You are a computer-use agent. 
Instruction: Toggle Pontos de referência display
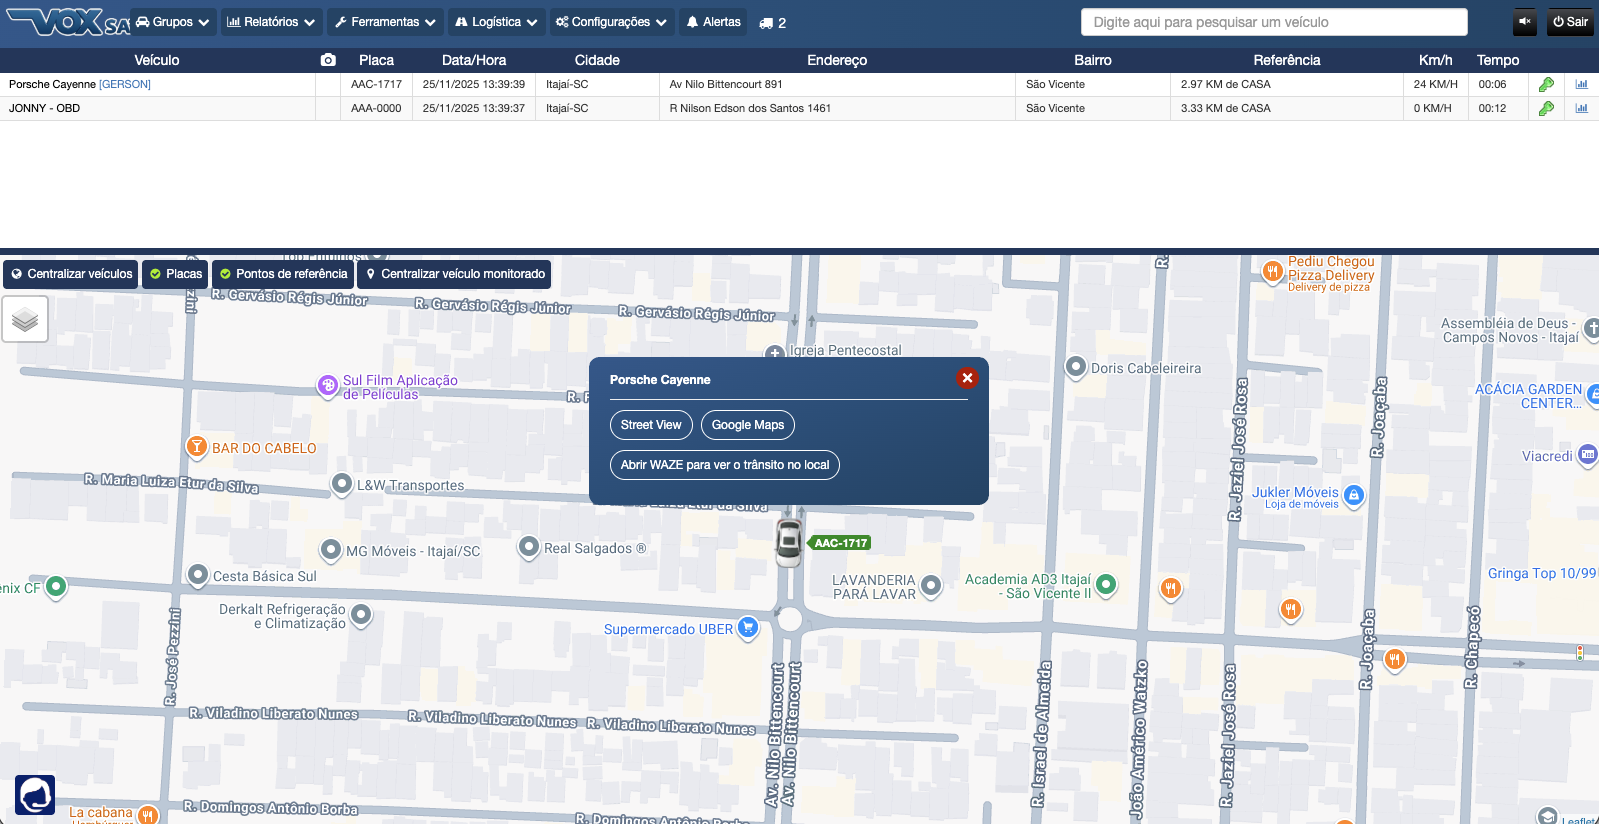[x=283, y=274]
